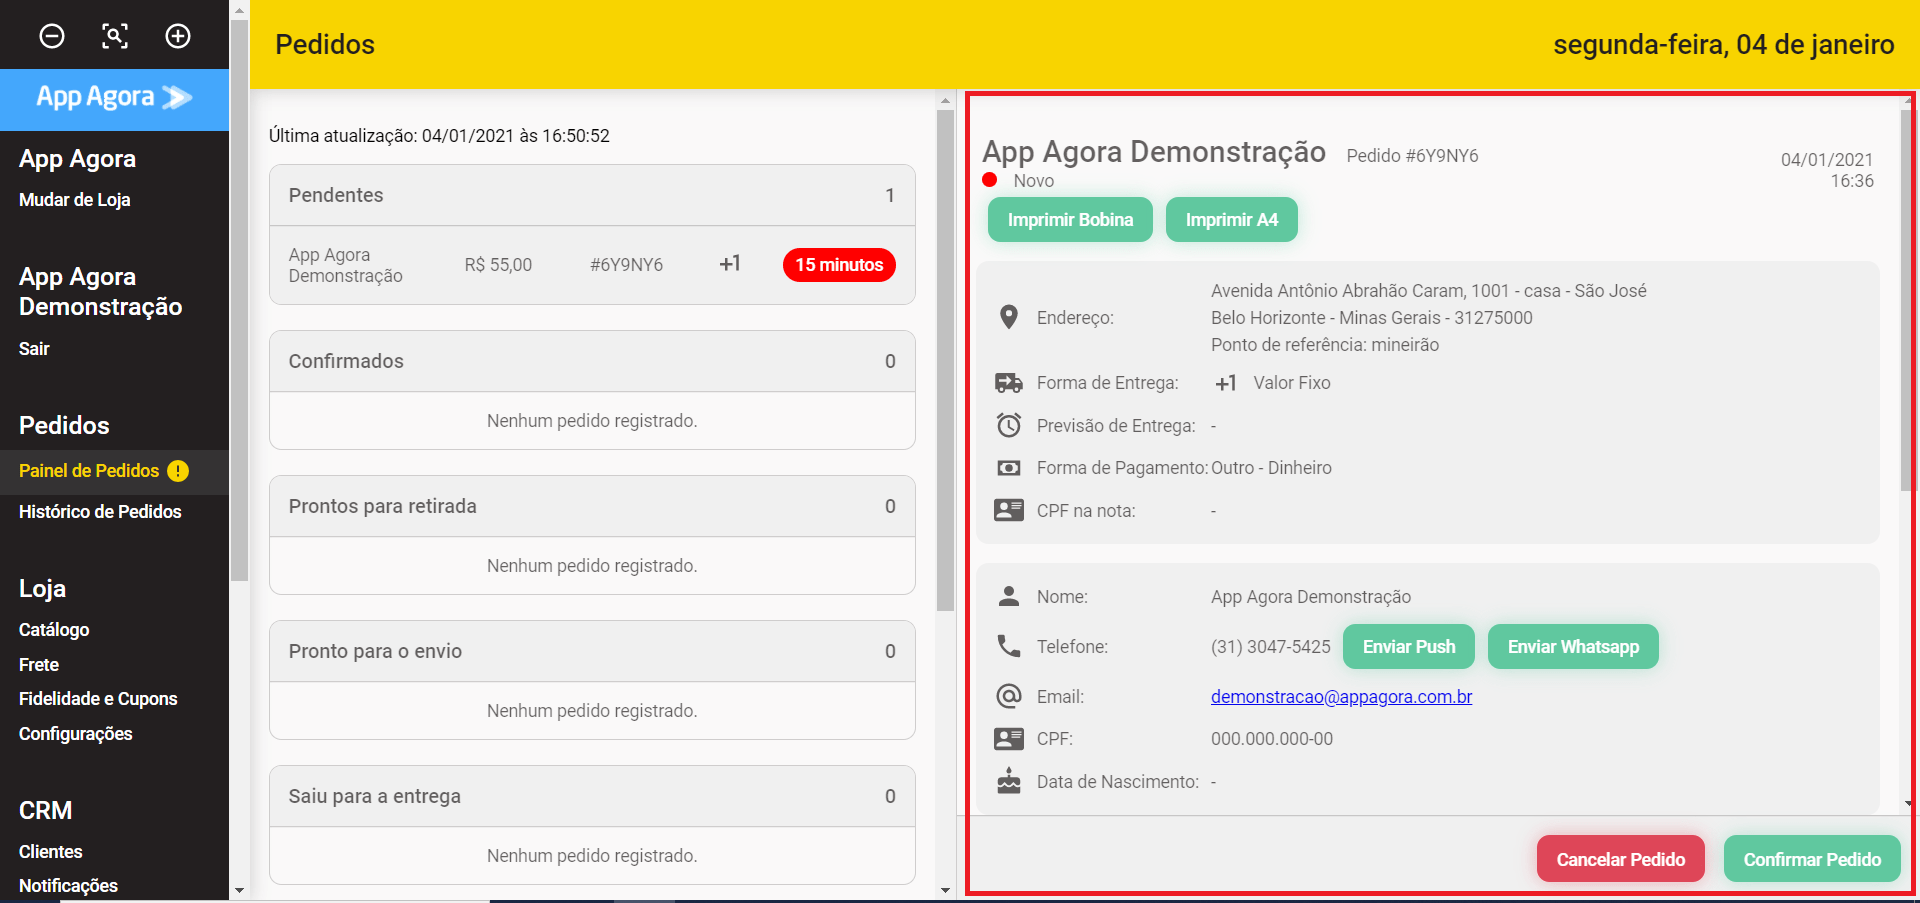Image resolution: width=1920 pixels, height=903 pixels.
Task: Click the Imprimir A4 button
Action: 1232,220
